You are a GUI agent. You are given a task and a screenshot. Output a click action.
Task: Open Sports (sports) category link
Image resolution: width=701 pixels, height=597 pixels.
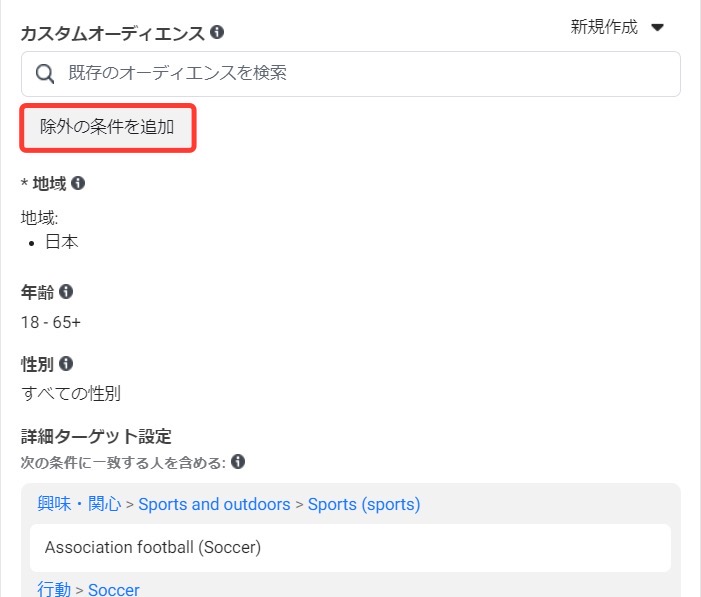point(364,504)
